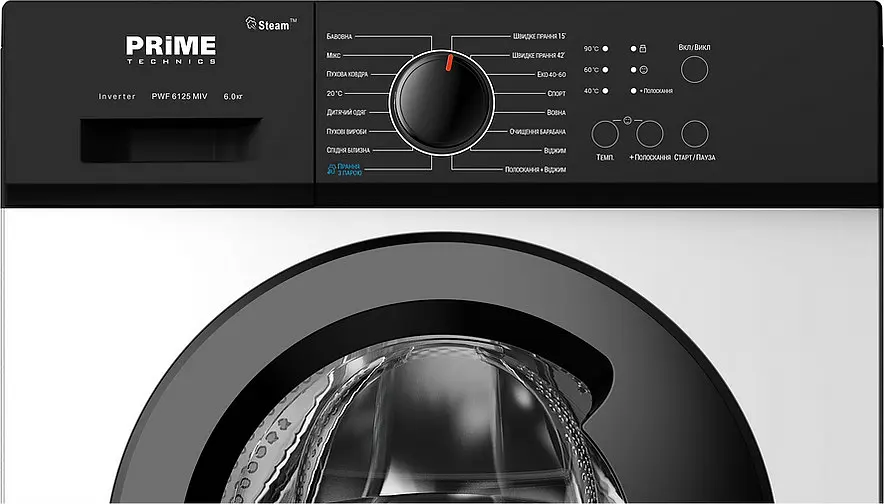The height and width of the screenshot is (504, 884).
Task: Click the Еко 40-60 program label
Action: [x=551, y=74]
